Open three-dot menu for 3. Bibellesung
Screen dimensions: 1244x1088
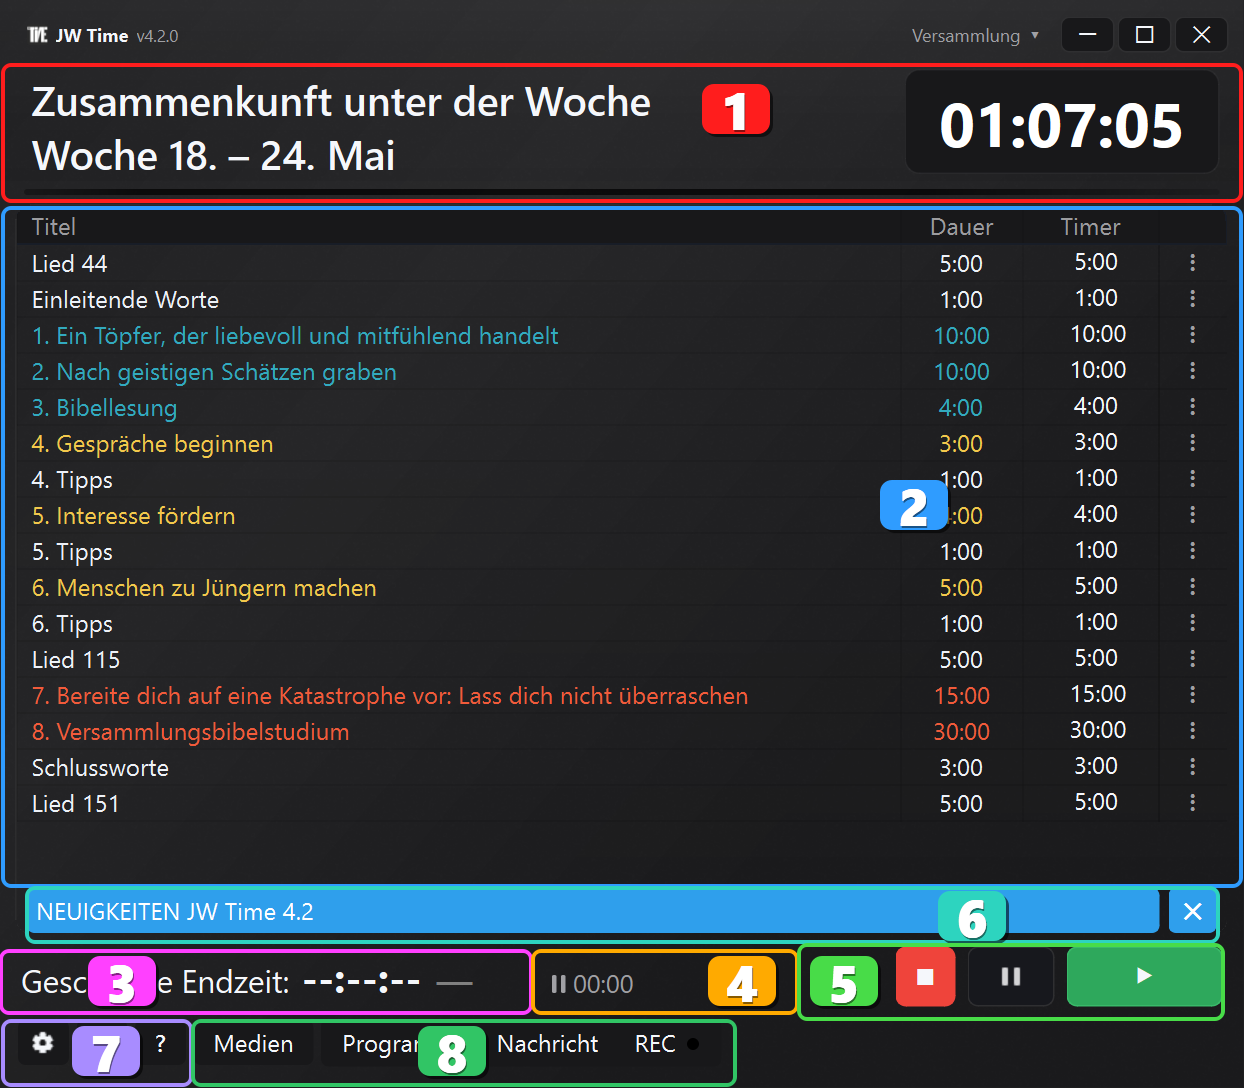(1192, 407)
